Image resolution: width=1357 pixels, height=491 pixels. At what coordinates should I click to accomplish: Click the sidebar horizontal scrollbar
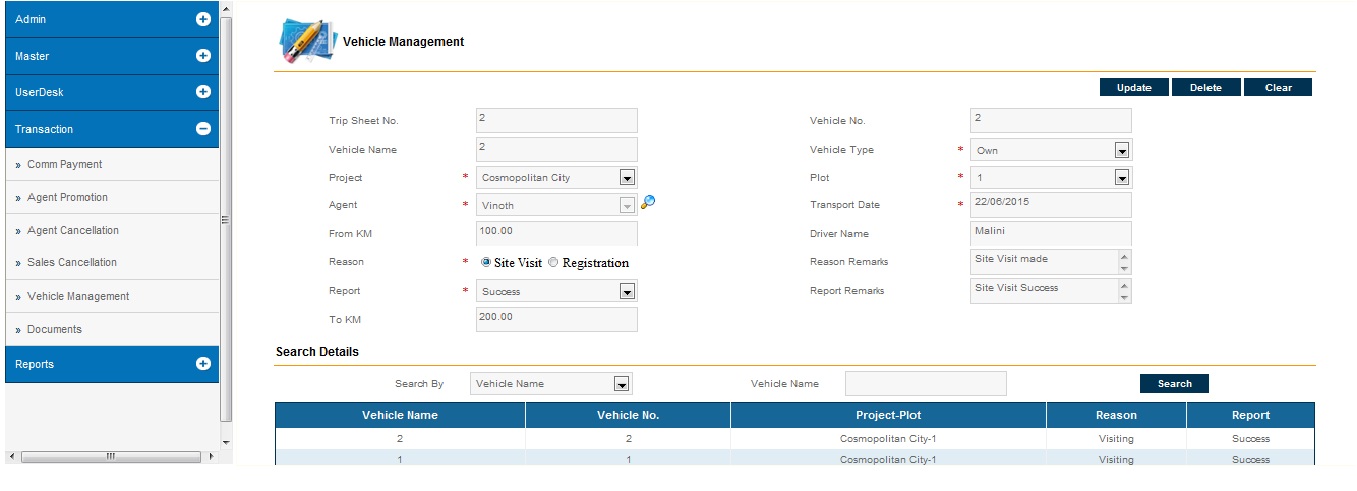point(110,457)
